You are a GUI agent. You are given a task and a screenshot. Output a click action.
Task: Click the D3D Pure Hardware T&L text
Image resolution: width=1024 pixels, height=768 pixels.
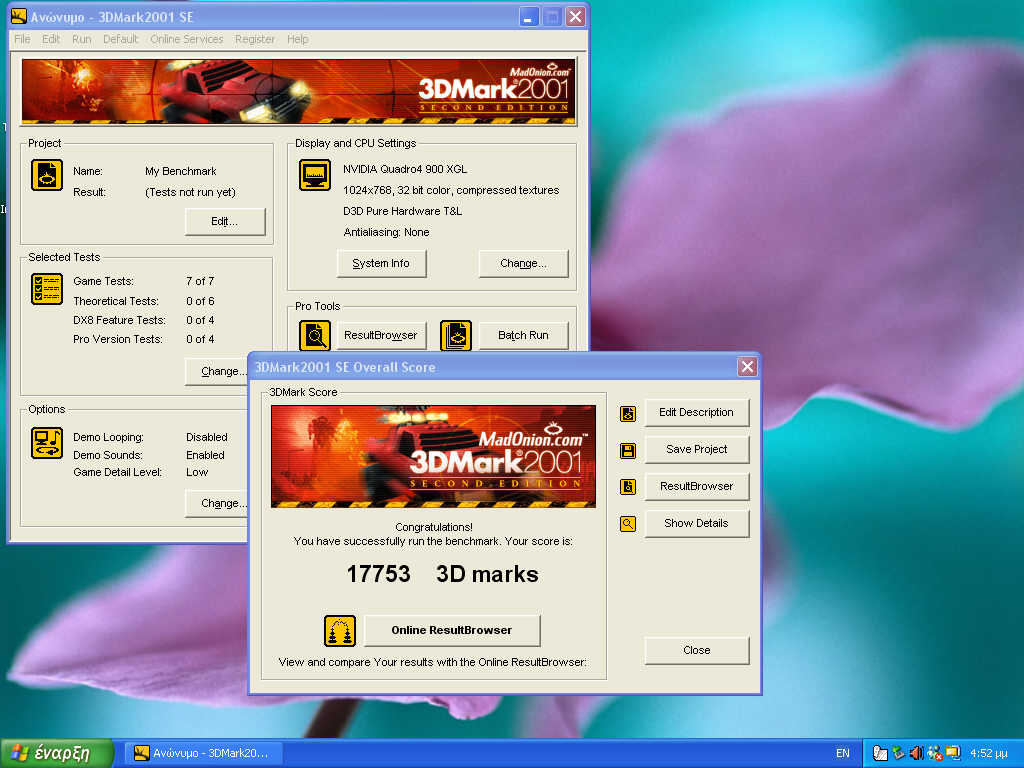click(402, 212)
